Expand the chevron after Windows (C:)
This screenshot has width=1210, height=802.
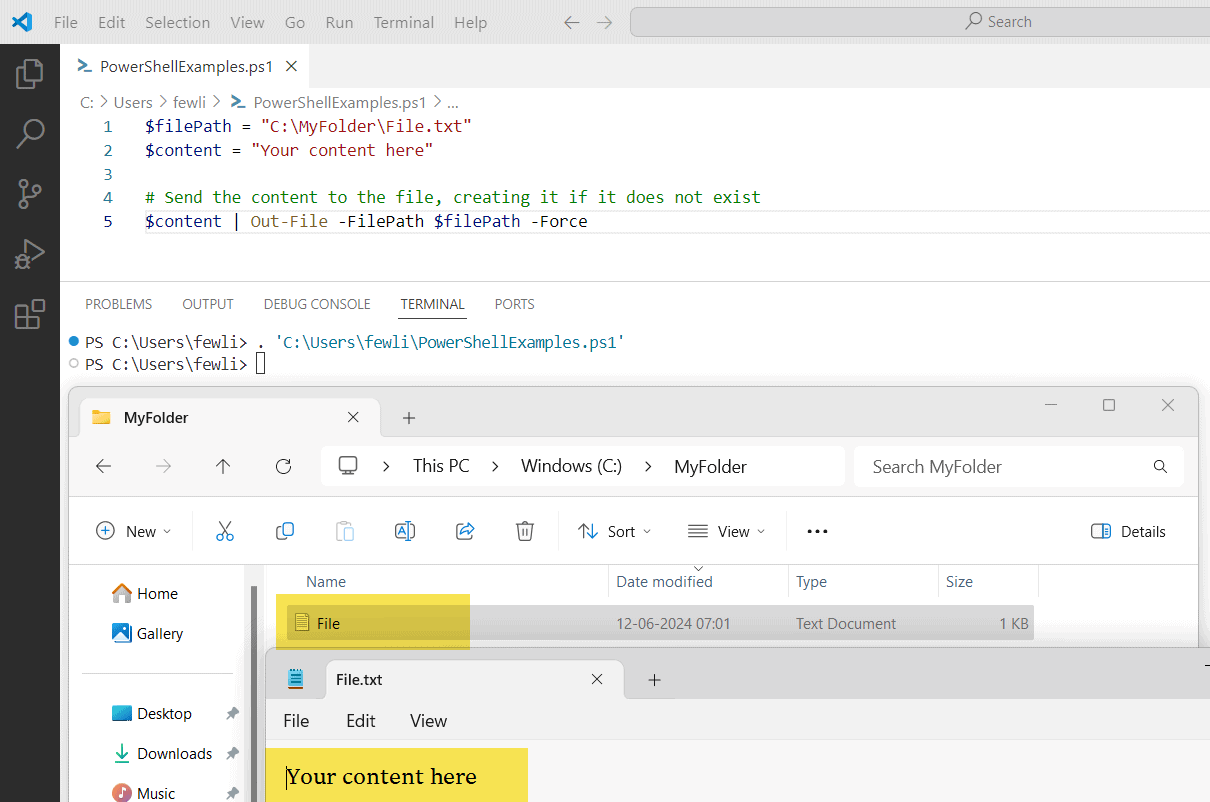click(648, 466)
